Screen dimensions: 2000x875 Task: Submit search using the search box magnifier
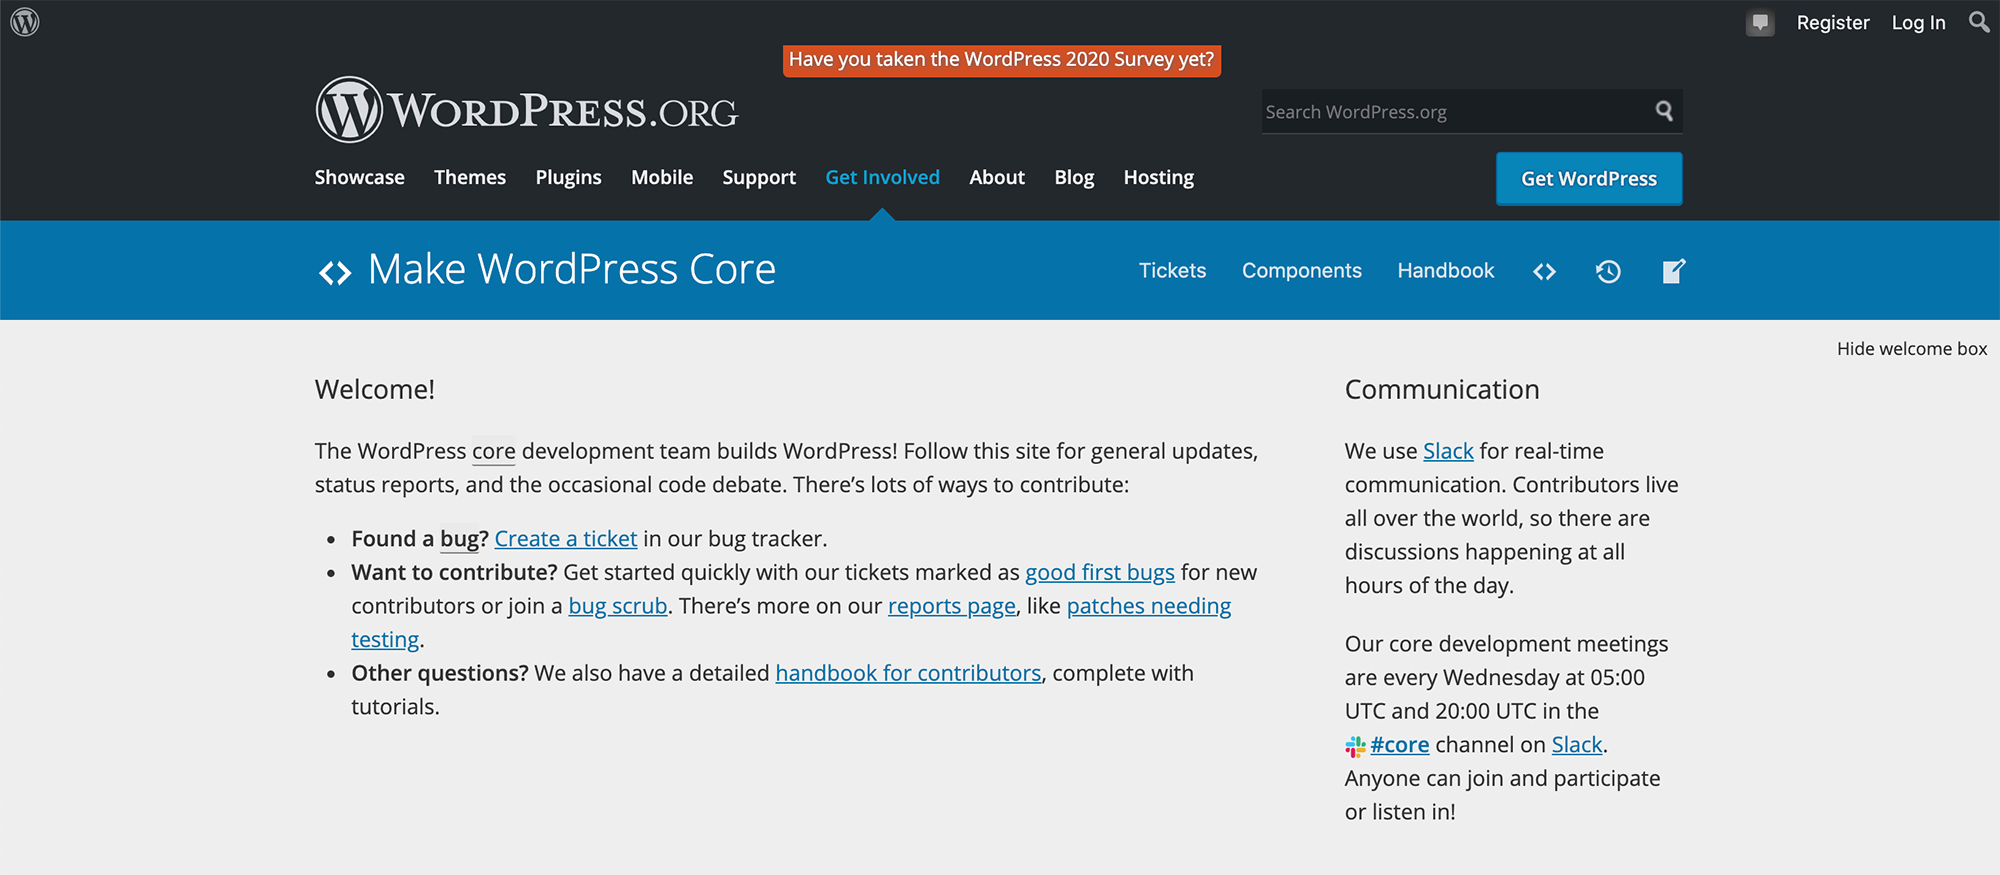point(1664,111)
